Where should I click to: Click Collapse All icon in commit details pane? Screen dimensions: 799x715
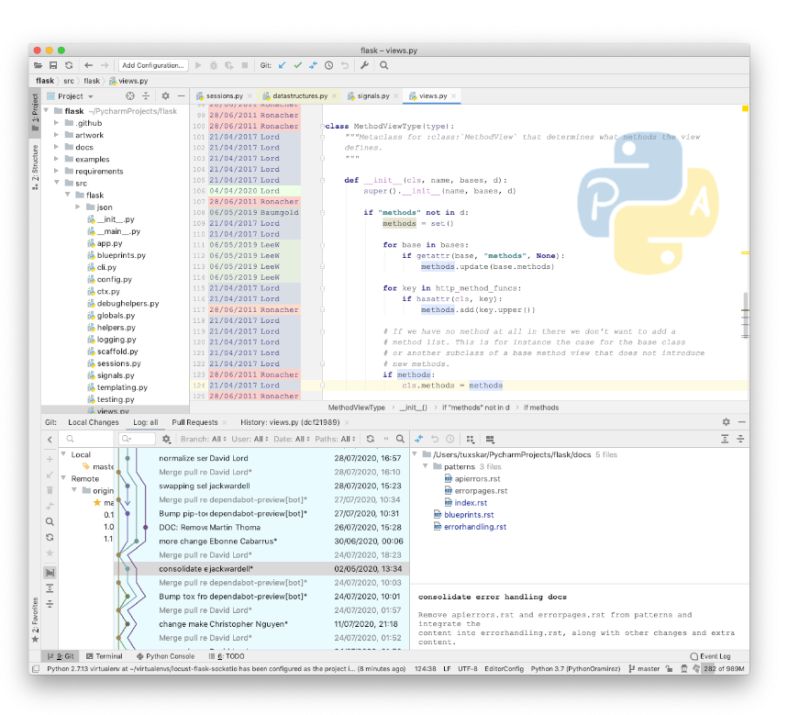[x=740, y=439]
